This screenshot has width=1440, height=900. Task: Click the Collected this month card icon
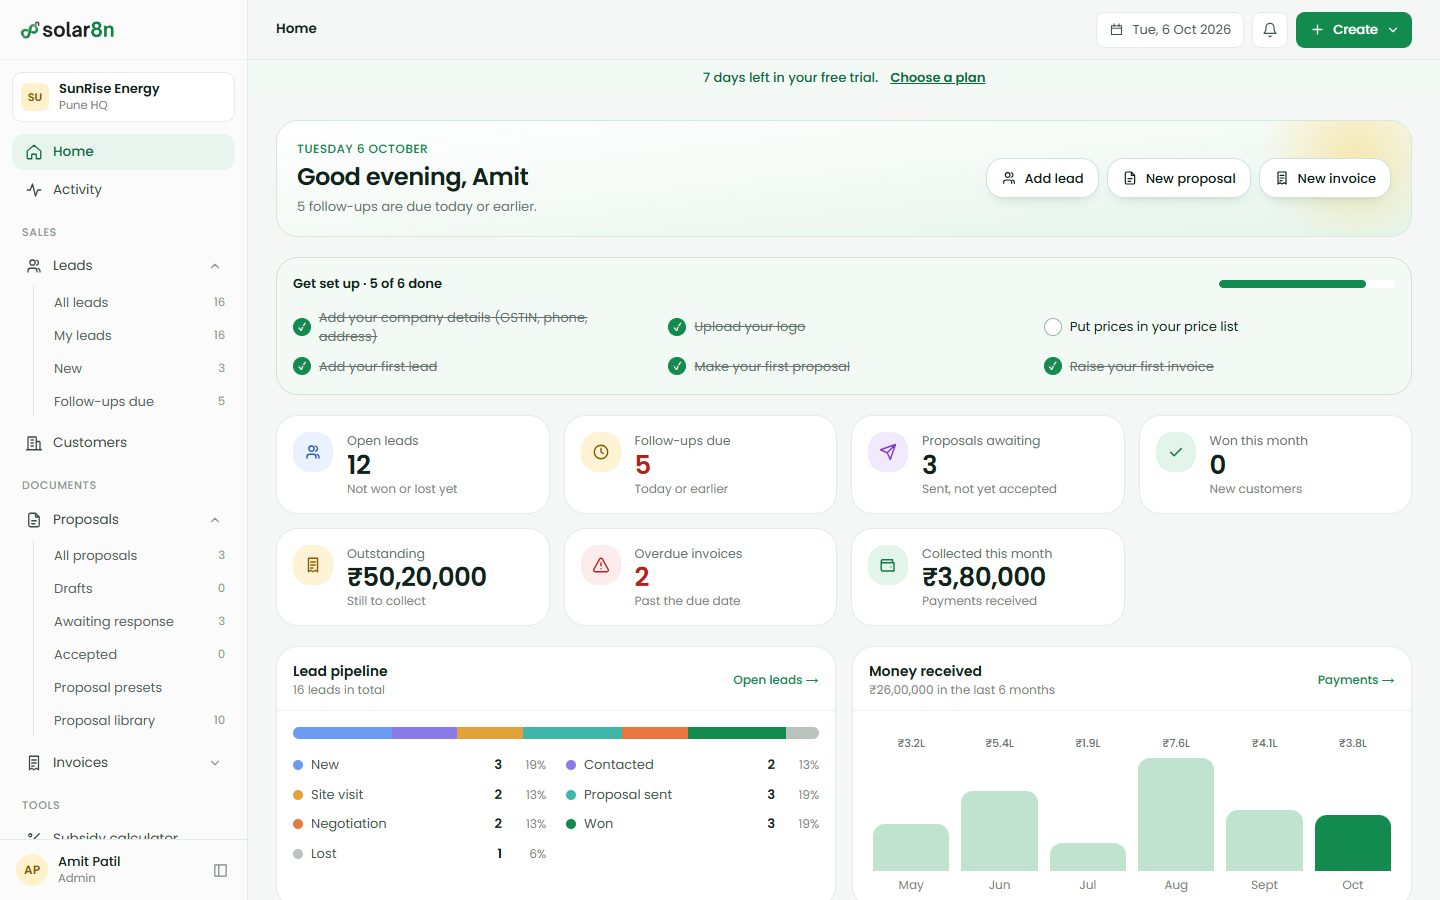pos(888,565)
